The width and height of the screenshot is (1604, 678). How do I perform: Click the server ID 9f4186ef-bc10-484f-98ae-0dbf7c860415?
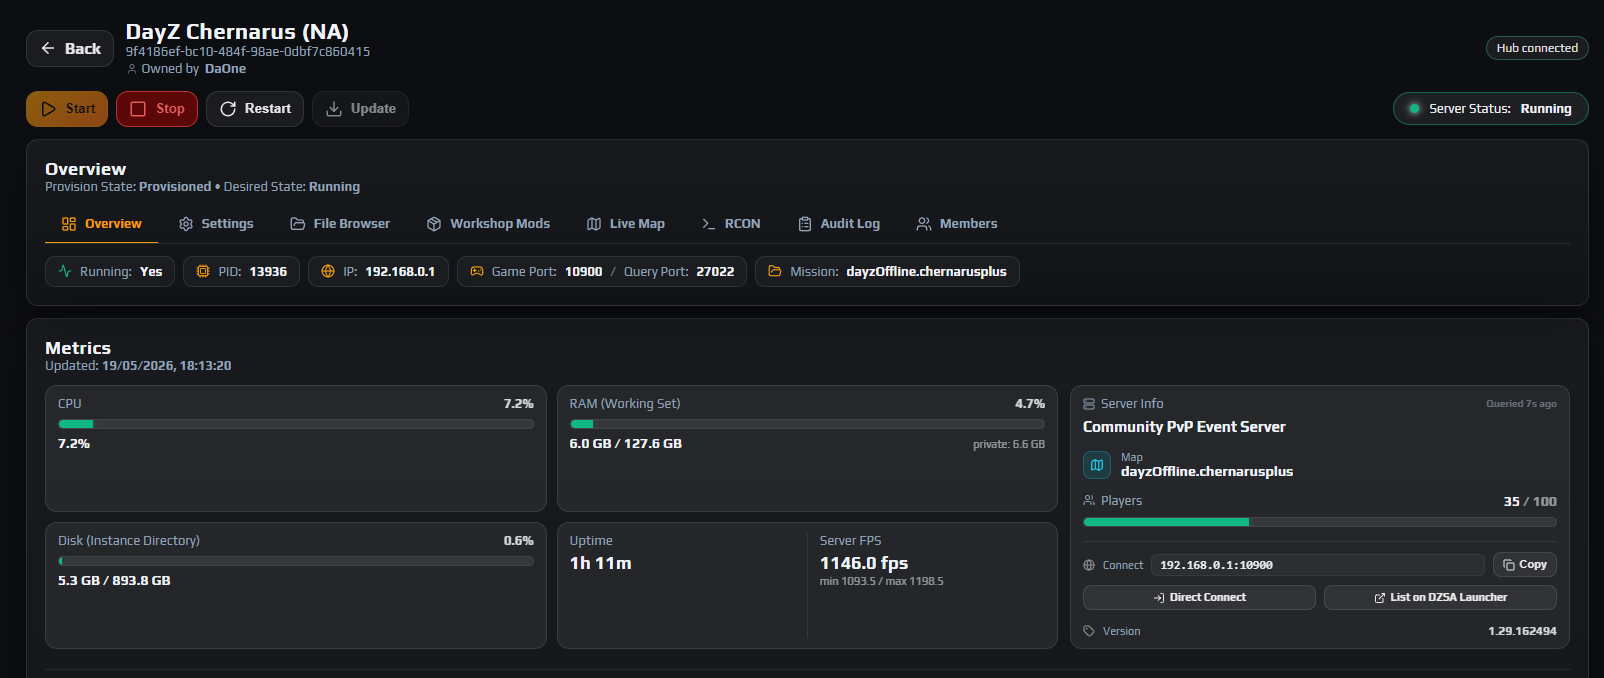pos(248,52)
